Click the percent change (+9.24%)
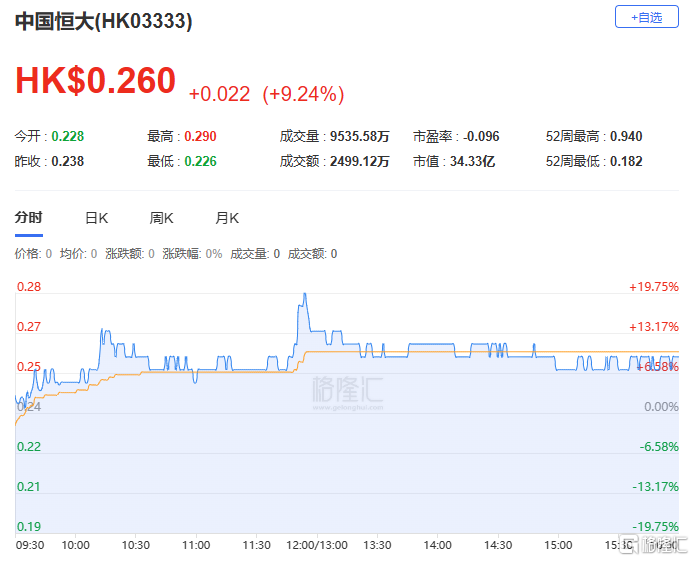Image resolution: width=694 pixels, height=561 pixels. click(x=304, y=94)
